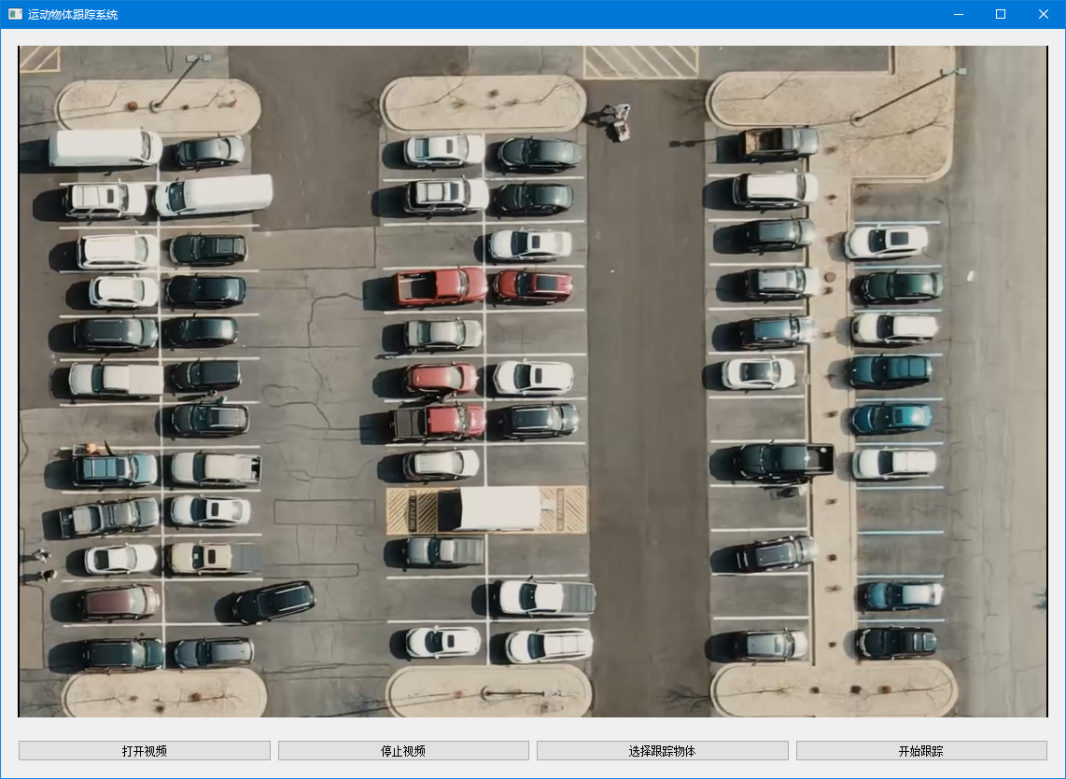Select the white box truck on yellow hatching
This screenshot has width=1066, height=779.
click(488, 509)
